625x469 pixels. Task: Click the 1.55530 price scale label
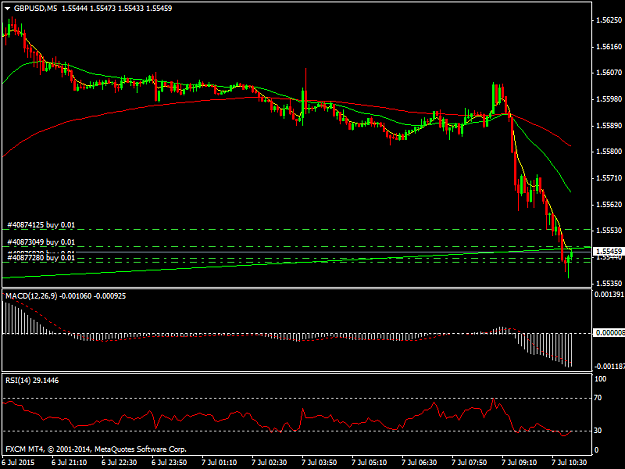point(609,230)
